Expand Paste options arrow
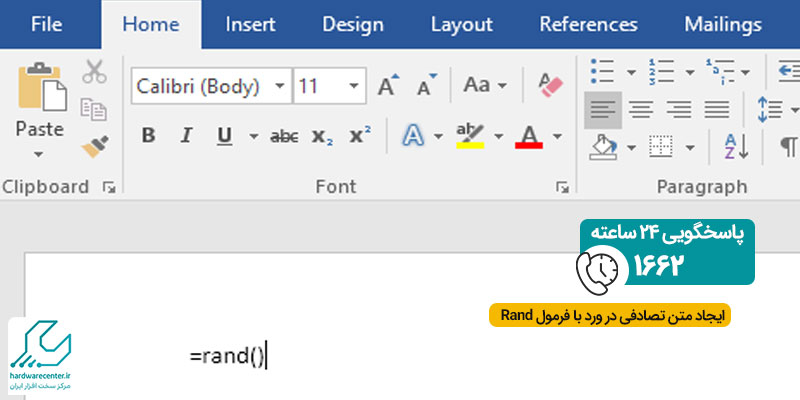Image resolution: width=800 pixels, height=400 pixels. 39,154
